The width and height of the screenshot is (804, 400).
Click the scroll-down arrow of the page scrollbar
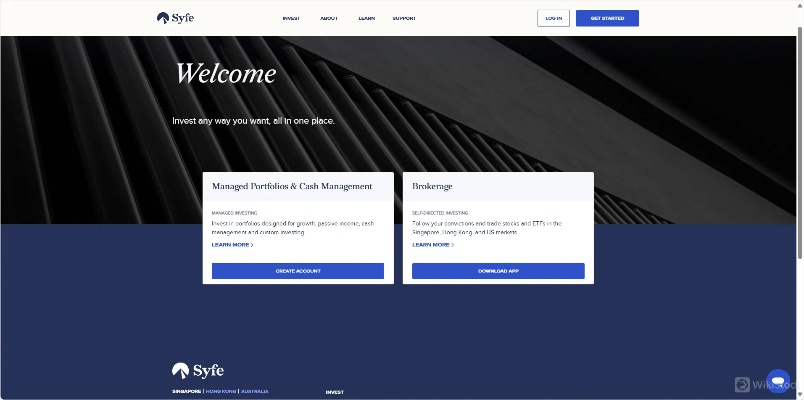click(799, 395)
